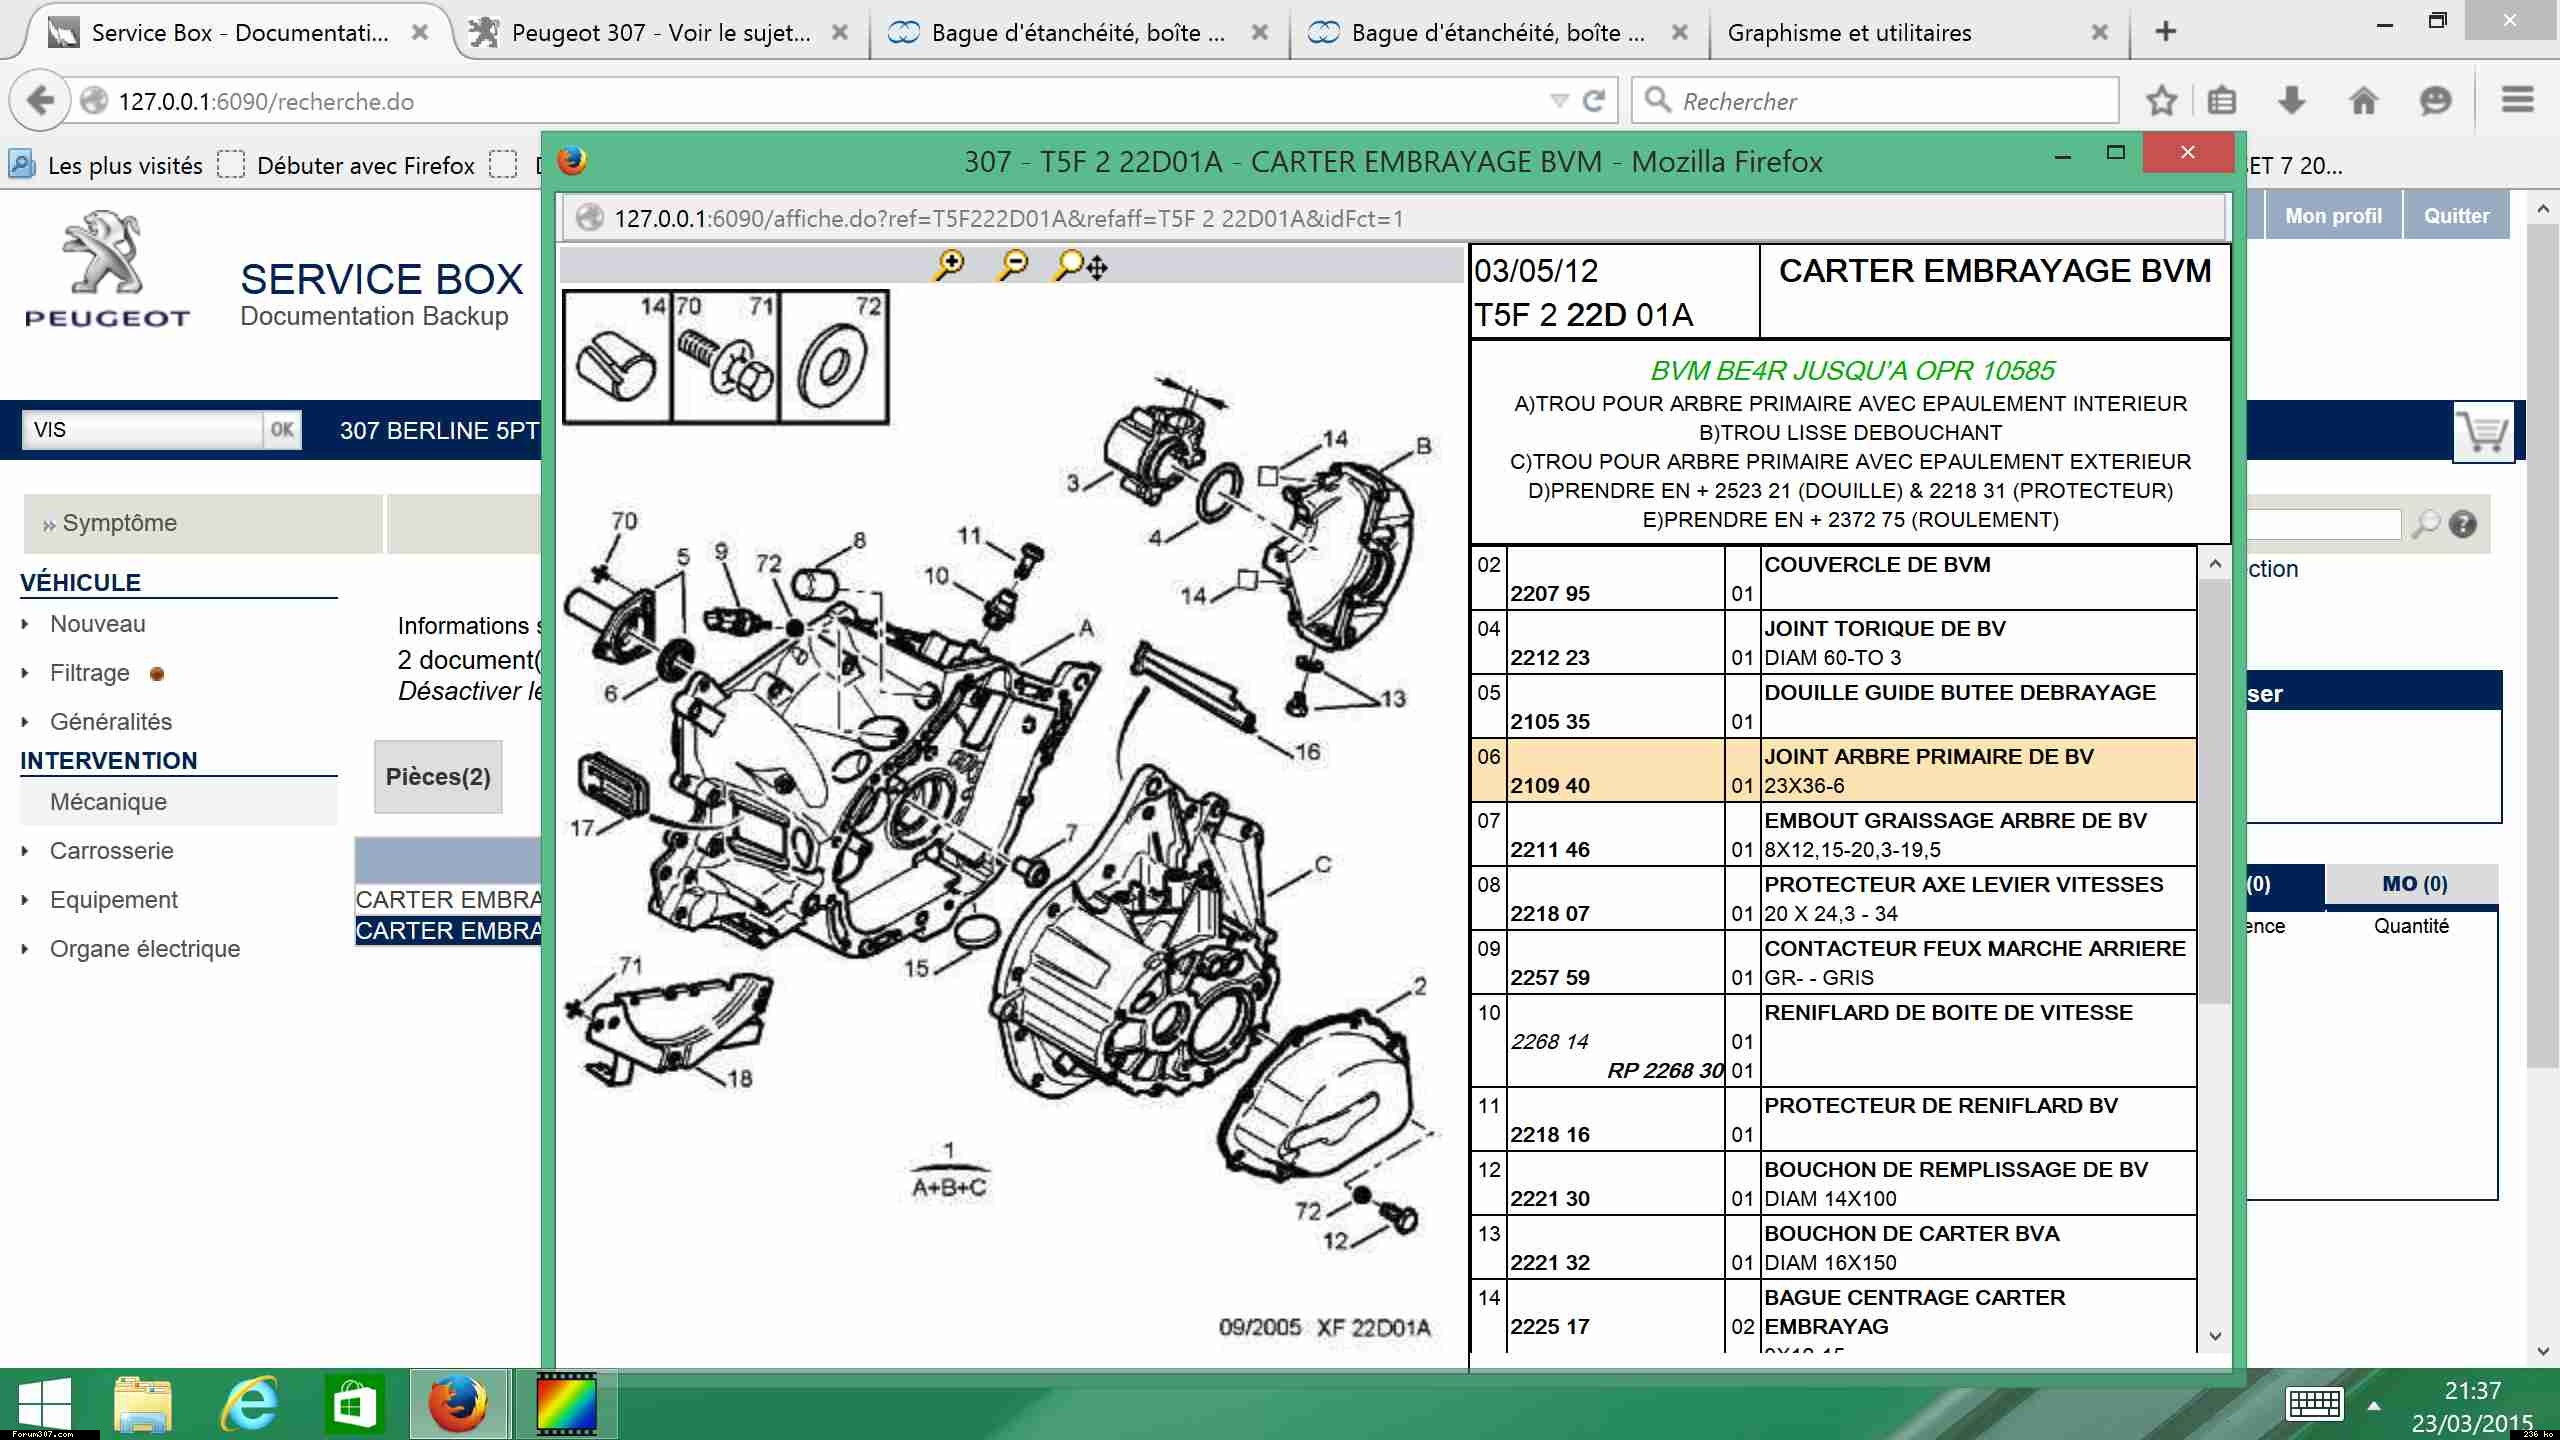Screen dimensions: 2560x1440
Task: Click the zoom in magnifier icon
Action: (948, 265)
